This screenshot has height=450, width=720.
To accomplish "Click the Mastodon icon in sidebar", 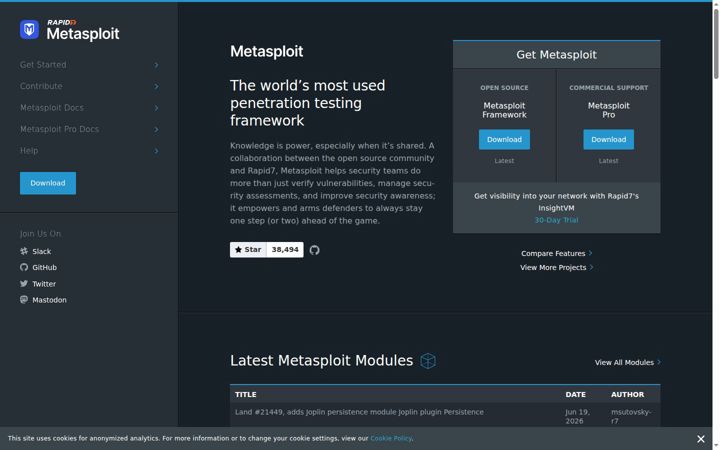I will click(x=24, y=300).
